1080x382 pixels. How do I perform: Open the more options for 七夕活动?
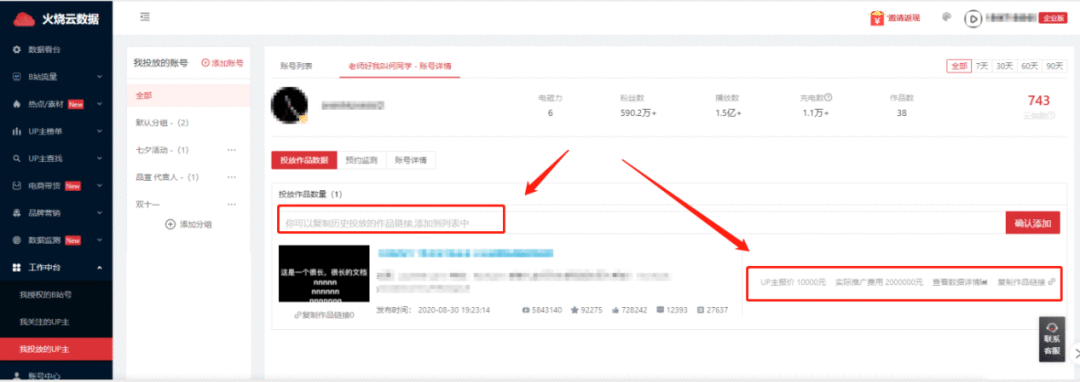pos(232,149)
